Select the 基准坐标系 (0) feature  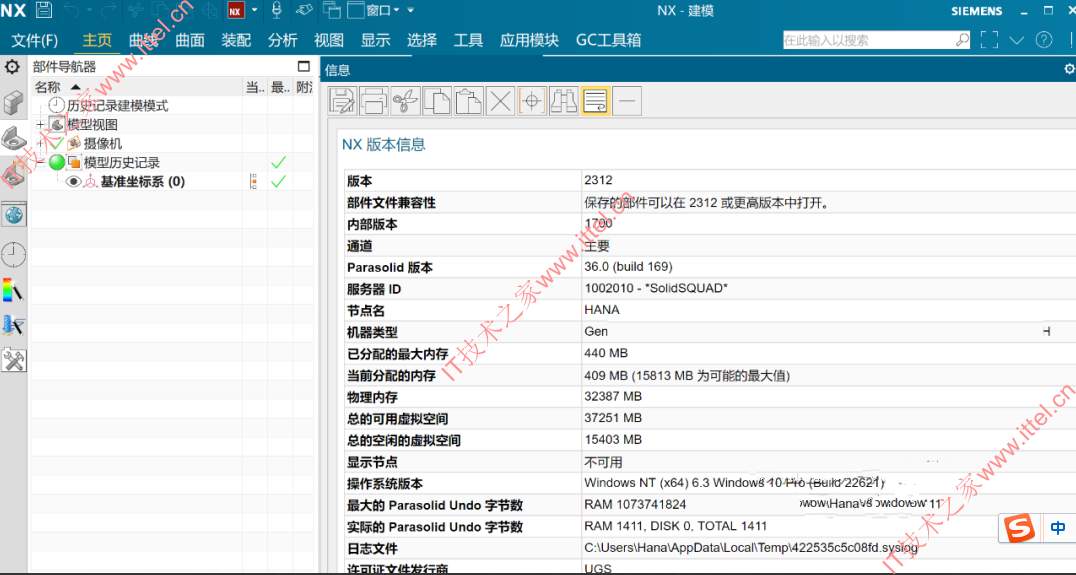click(x=143, y=182)
